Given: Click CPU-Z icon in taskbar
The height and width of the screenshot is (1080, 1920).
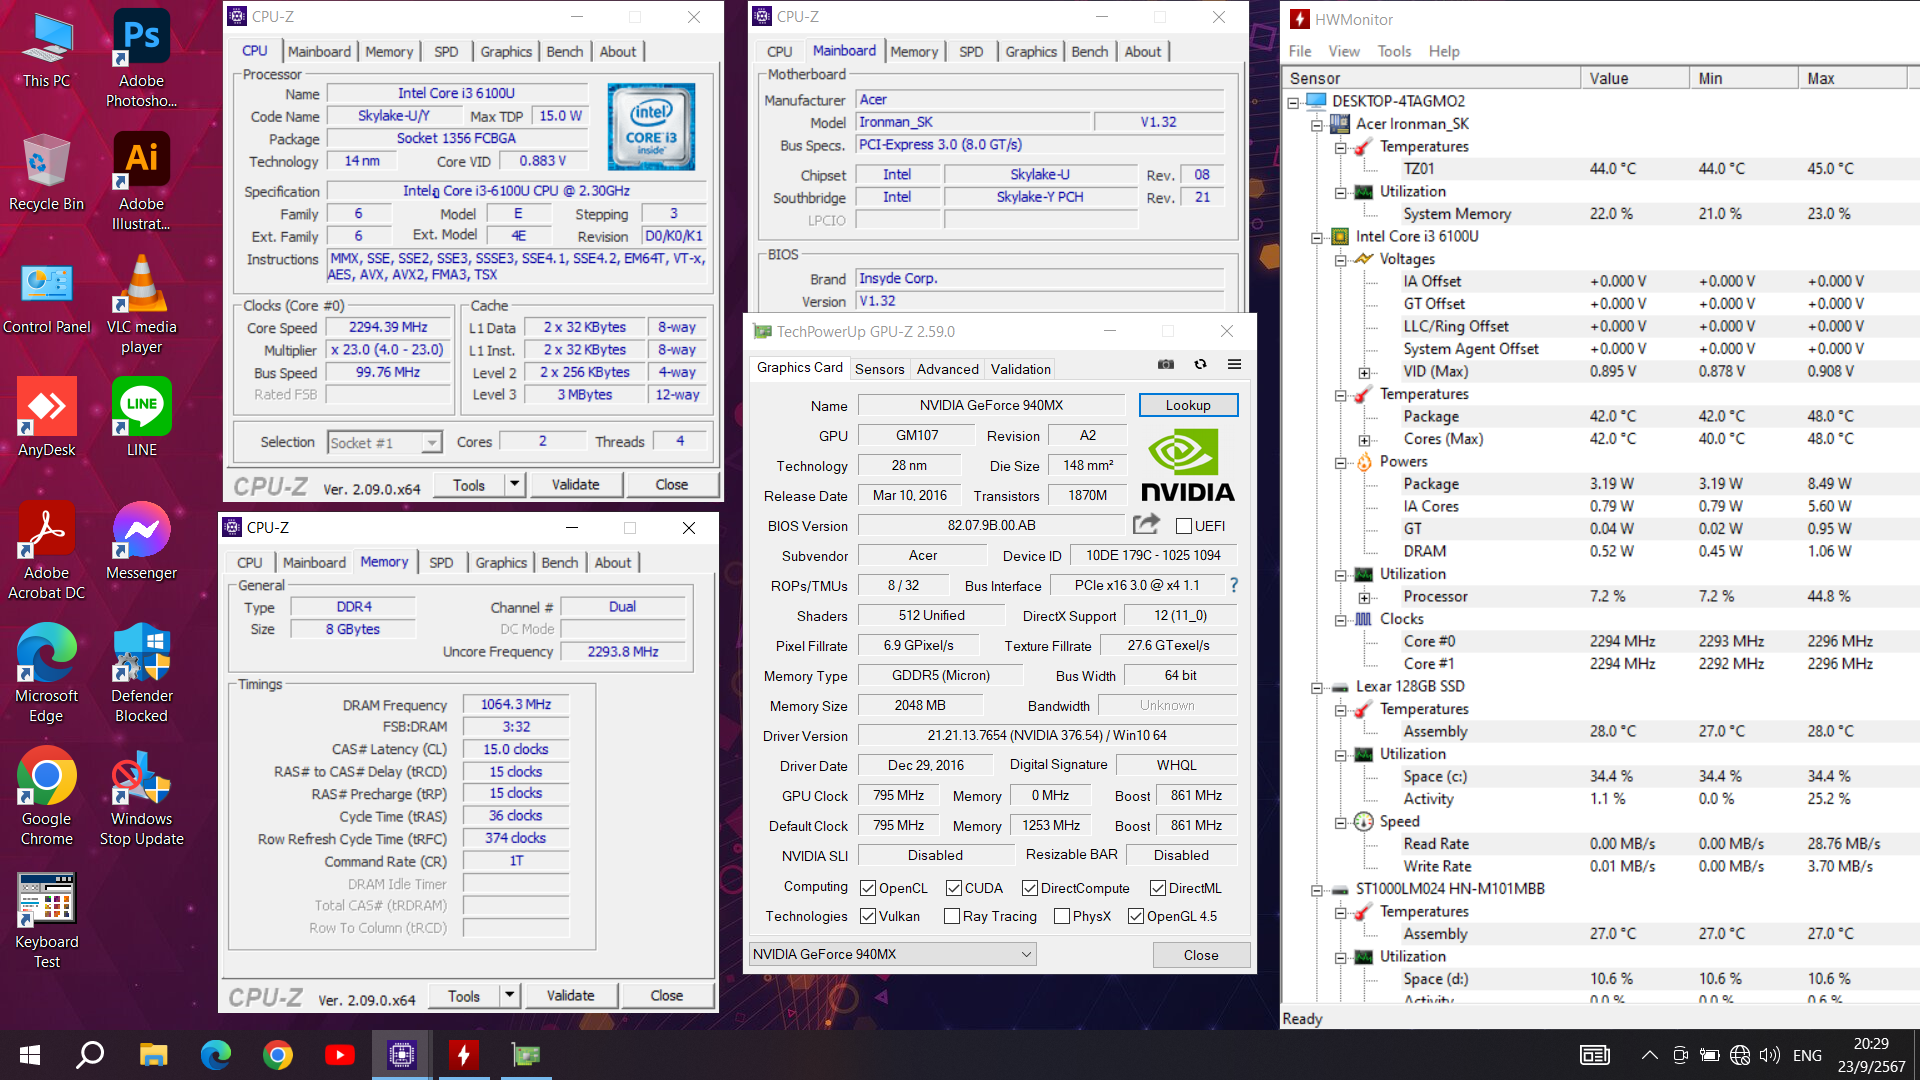Looking at the screenshot, I should [x=401, y=1055].
